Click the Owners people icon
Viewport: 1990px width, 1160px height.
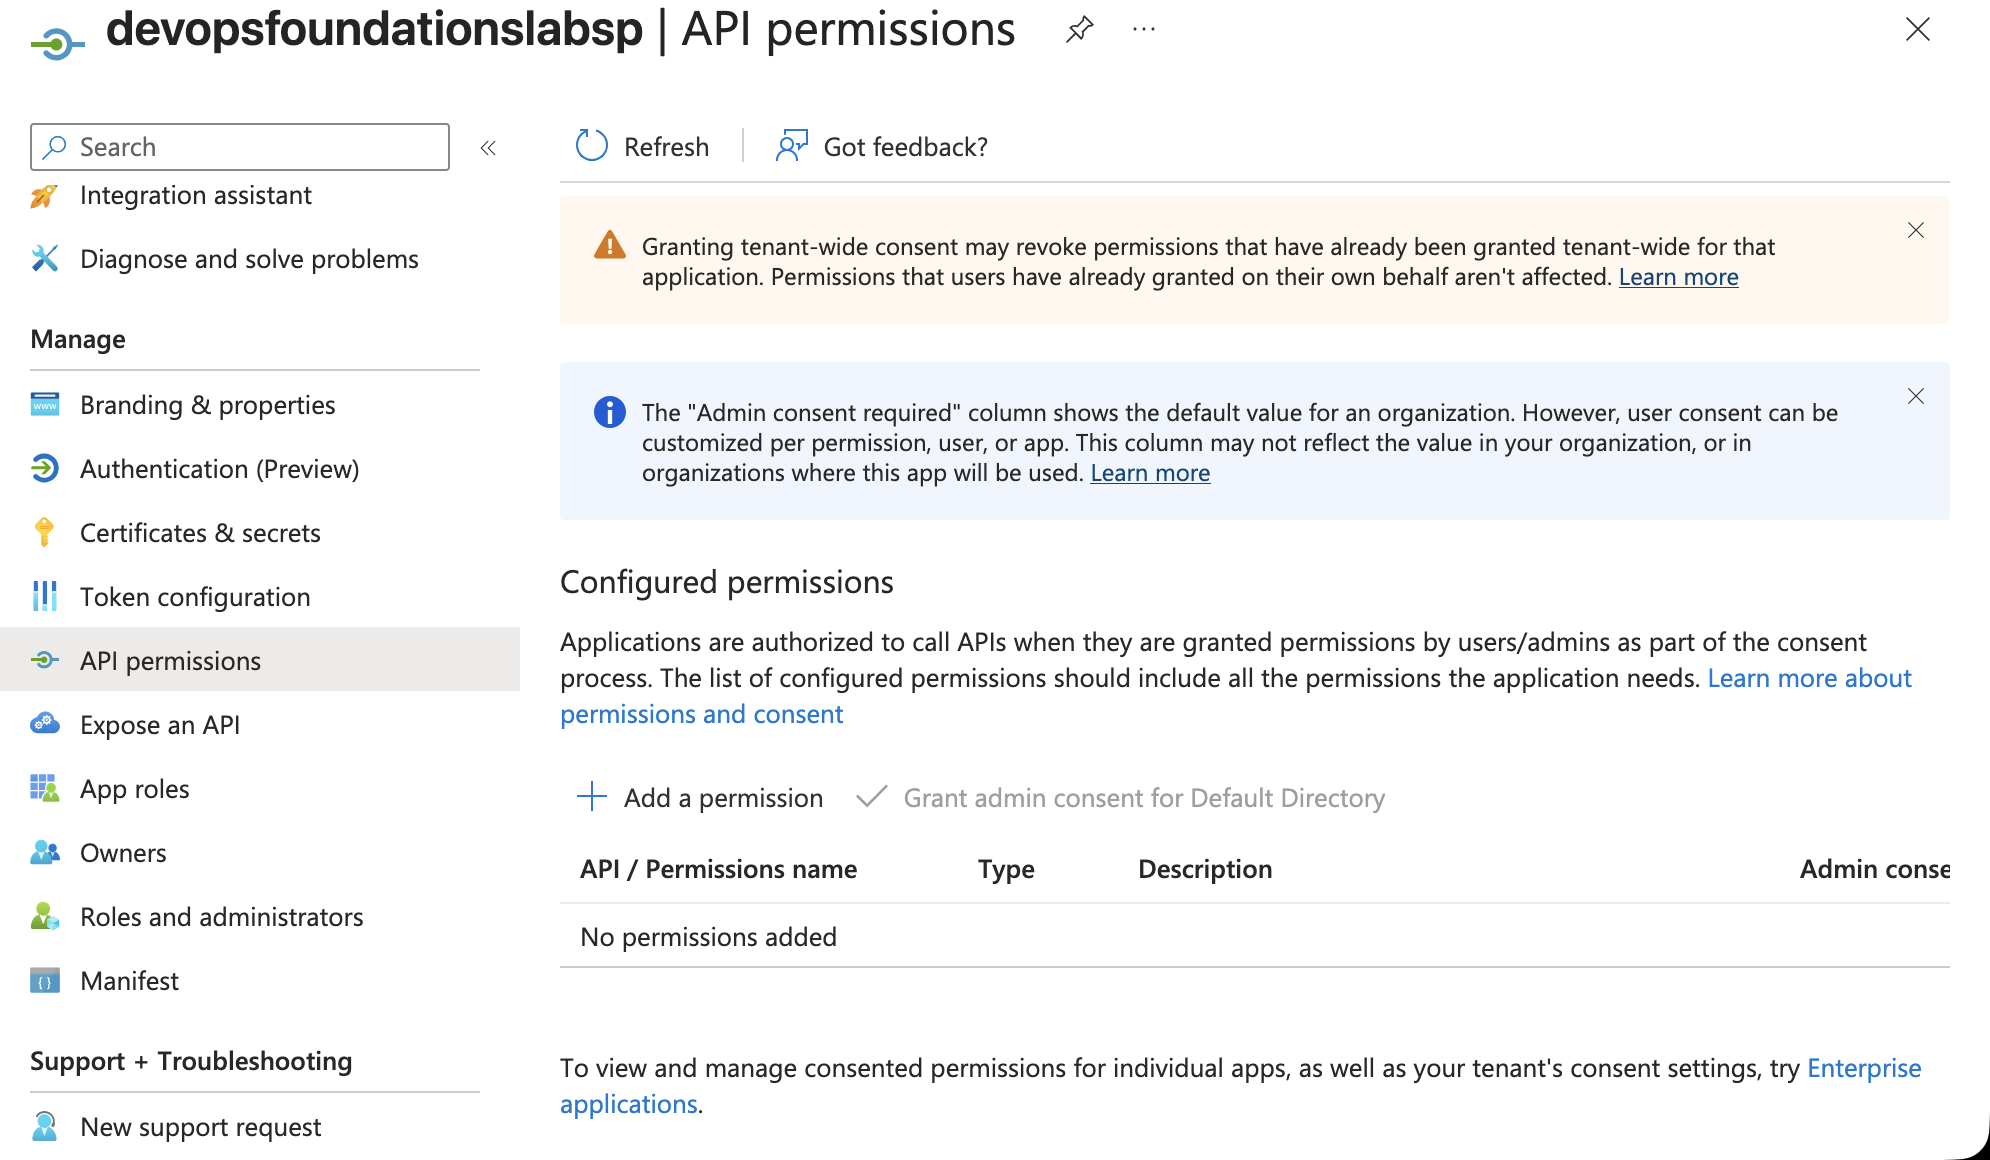click(44, 852)
